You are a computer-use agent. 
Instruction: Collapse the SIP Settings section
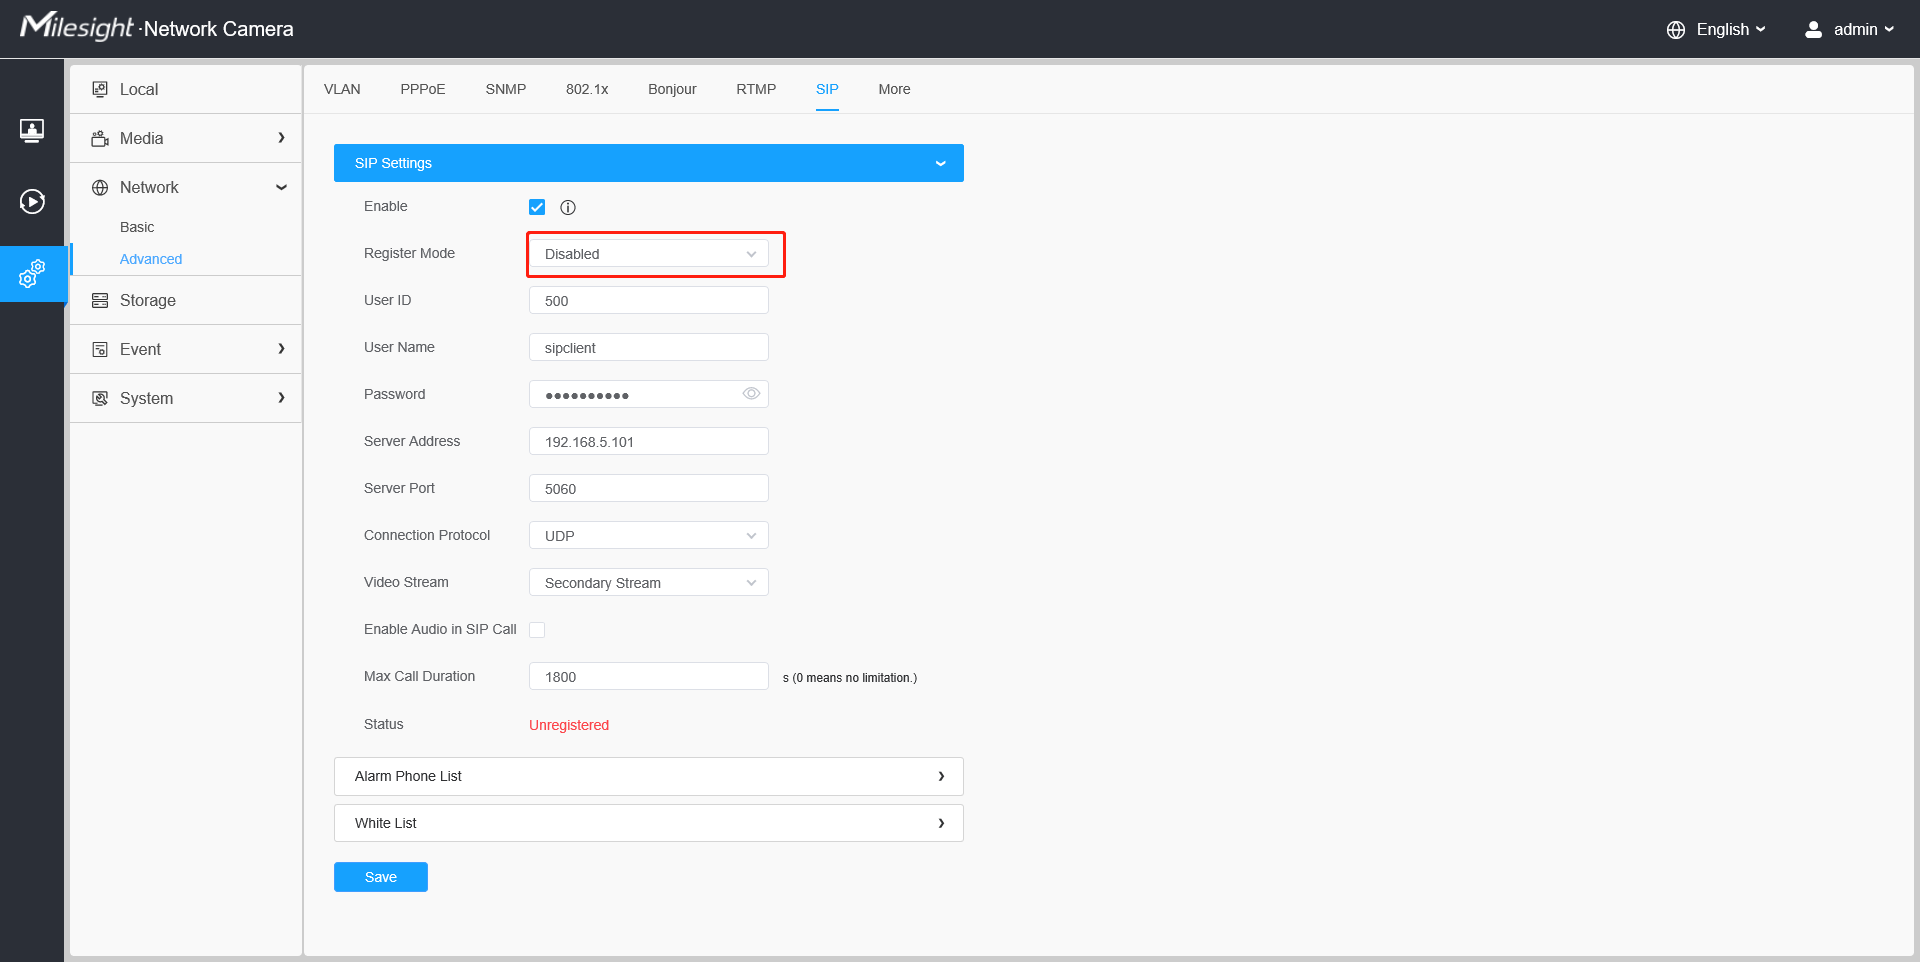649,163
